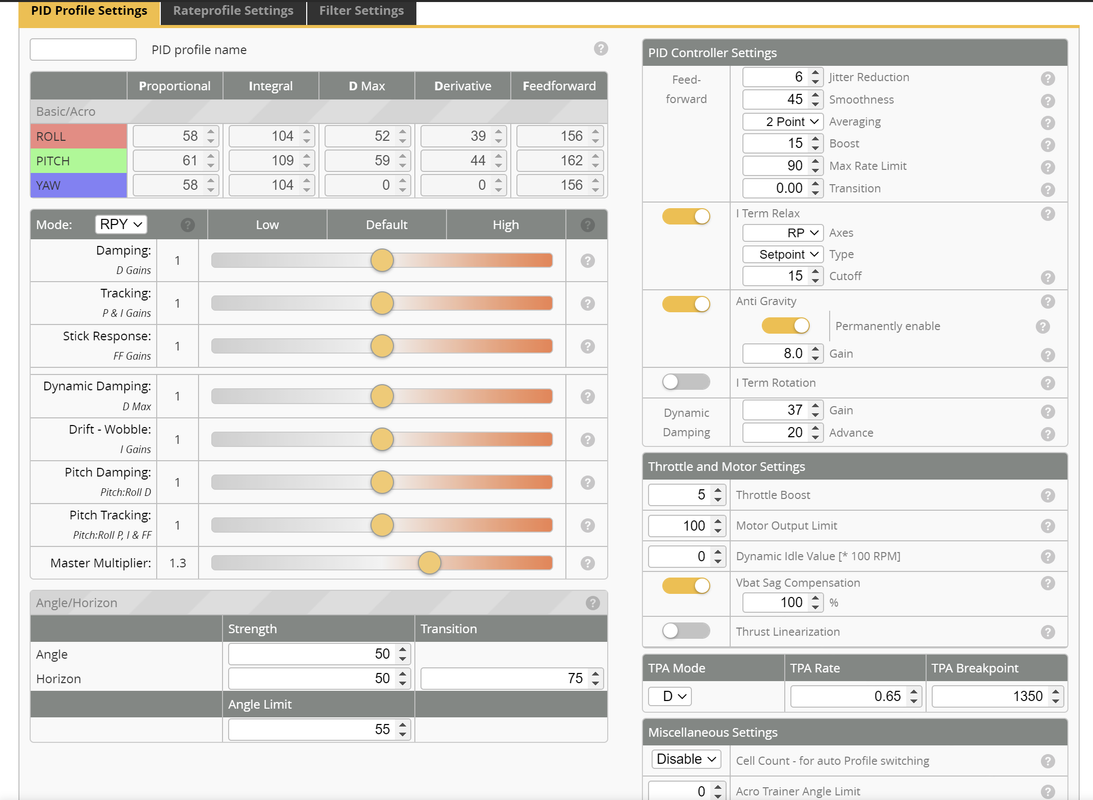Switch to Filter Settings tab
This screenshot has height=800, width=1093.
(x=361, y=11)
